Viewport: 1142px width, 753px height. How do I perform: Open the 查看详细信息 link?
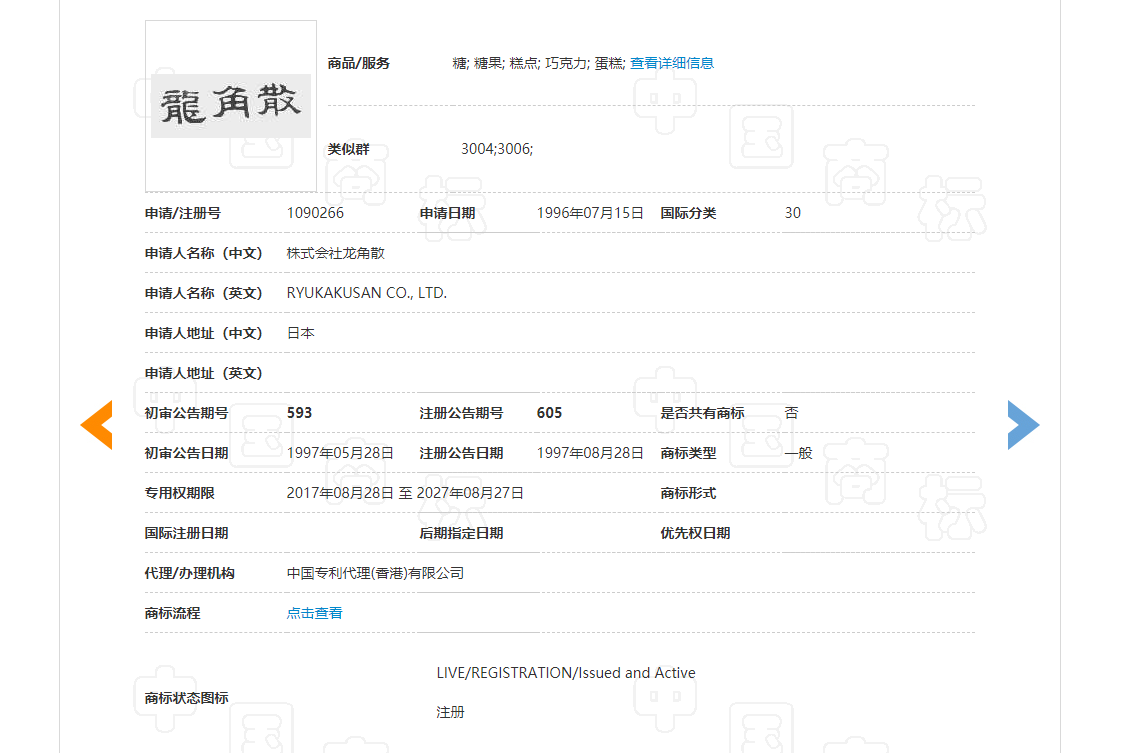[672, 63]
